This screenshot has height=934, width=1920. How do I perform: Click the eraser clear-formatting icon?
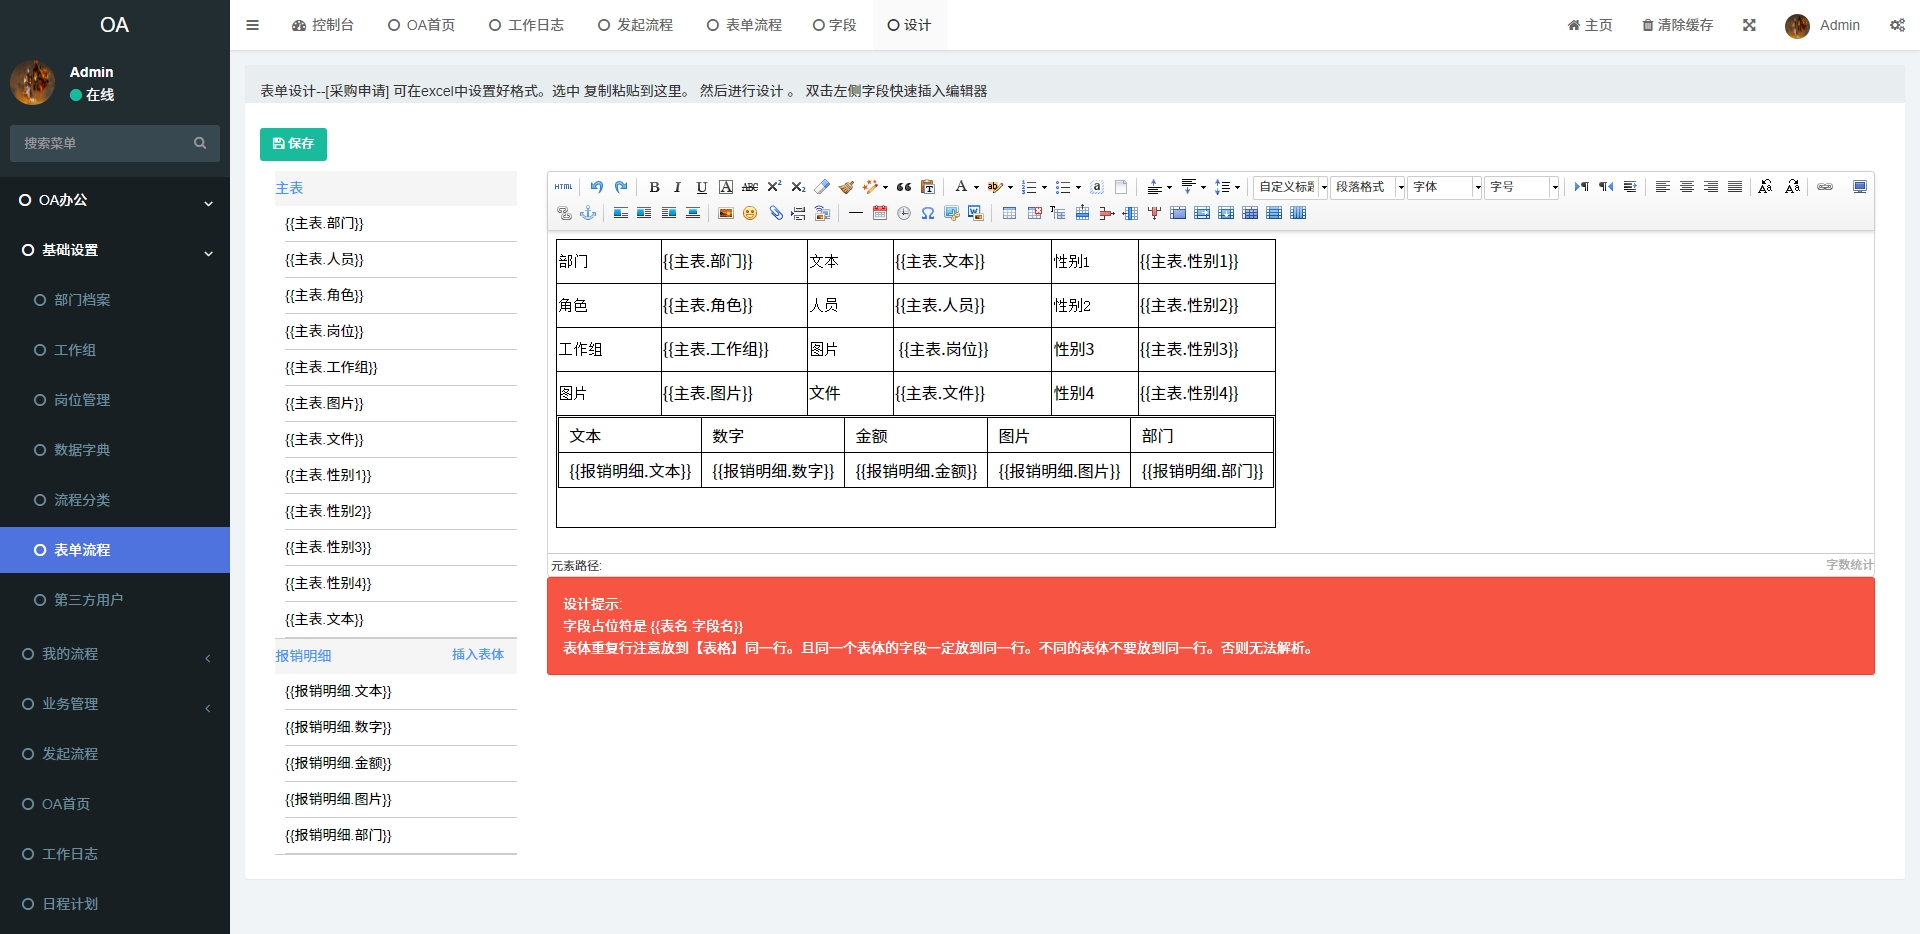[x=822, y=187]
